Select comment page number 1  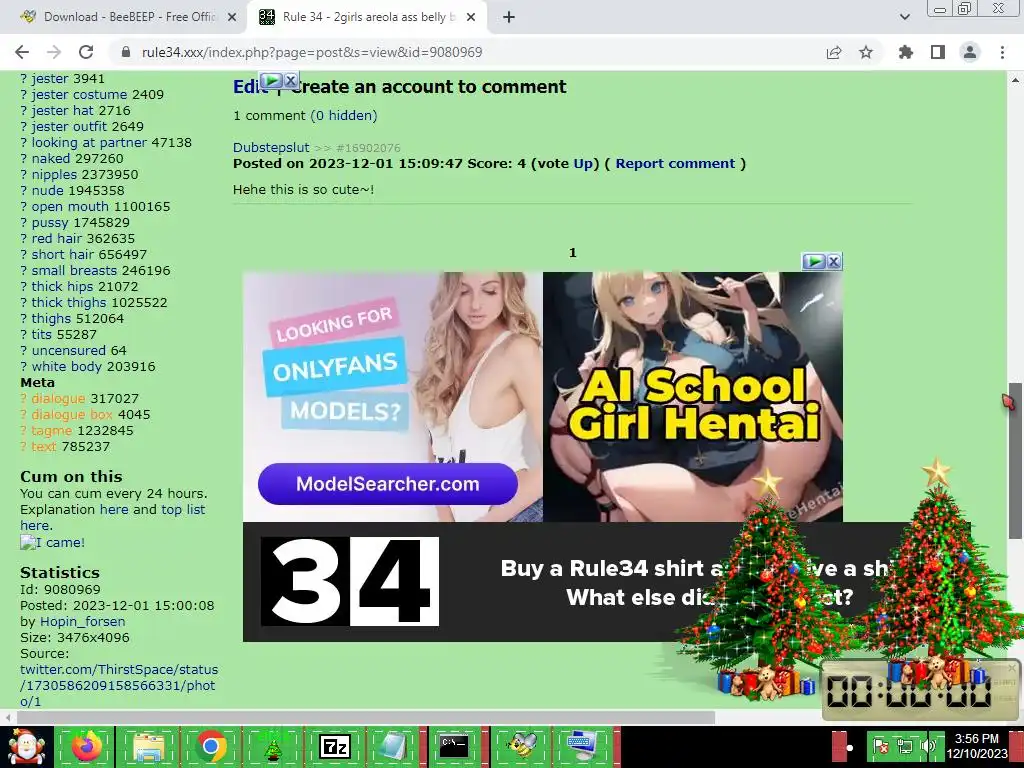point(573,253)
